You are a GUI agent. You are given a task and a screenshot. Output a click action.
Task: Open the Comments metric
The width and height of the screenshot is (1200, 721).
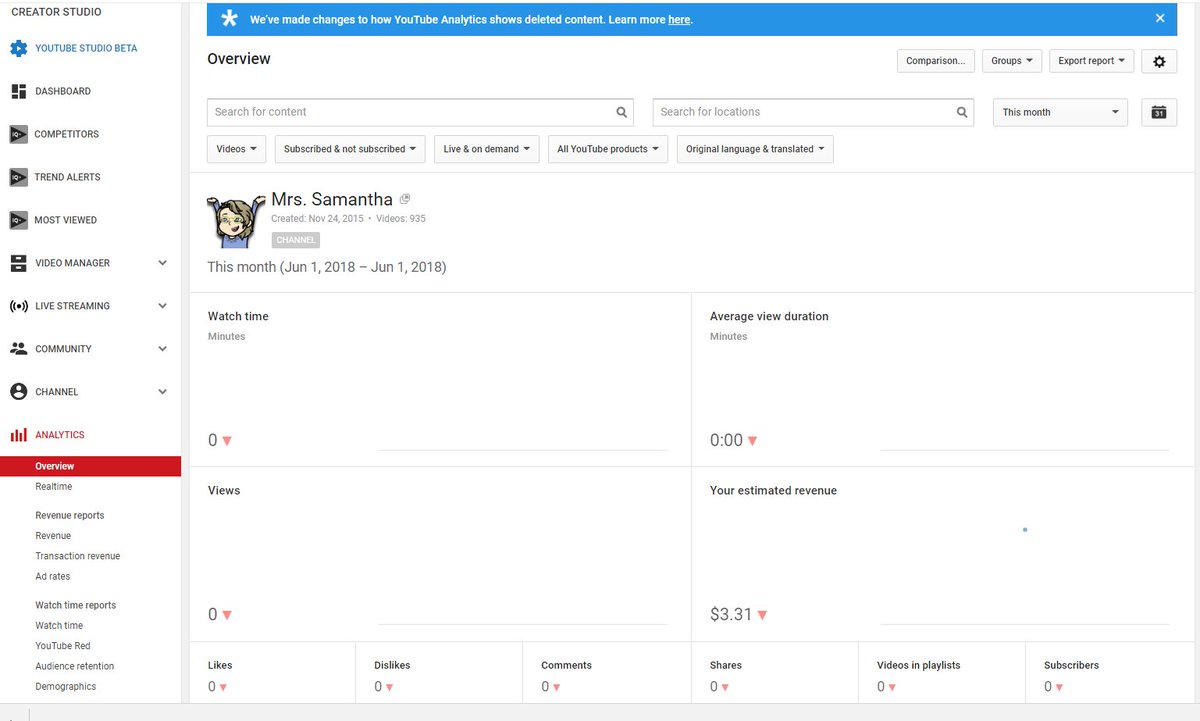(566, 665)
